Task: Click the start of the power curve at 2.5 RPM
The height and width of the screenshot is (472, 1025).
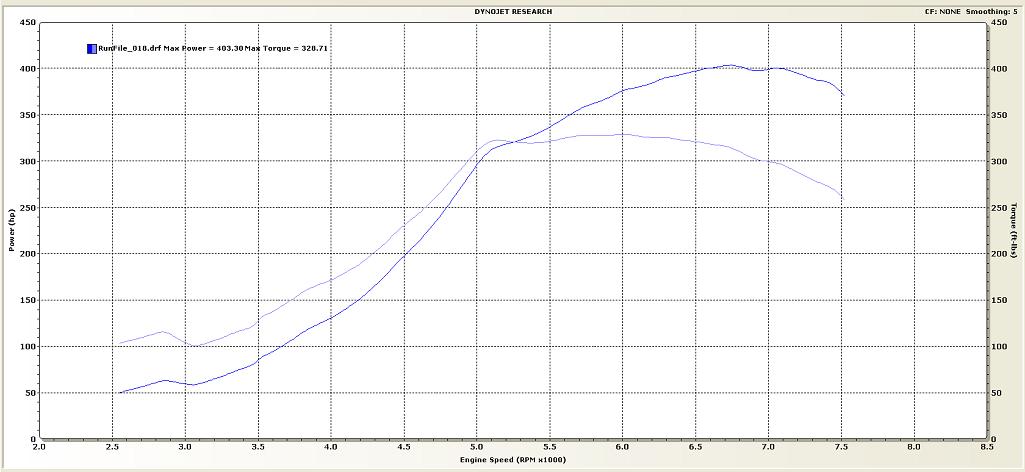Action: click(120, 392)
